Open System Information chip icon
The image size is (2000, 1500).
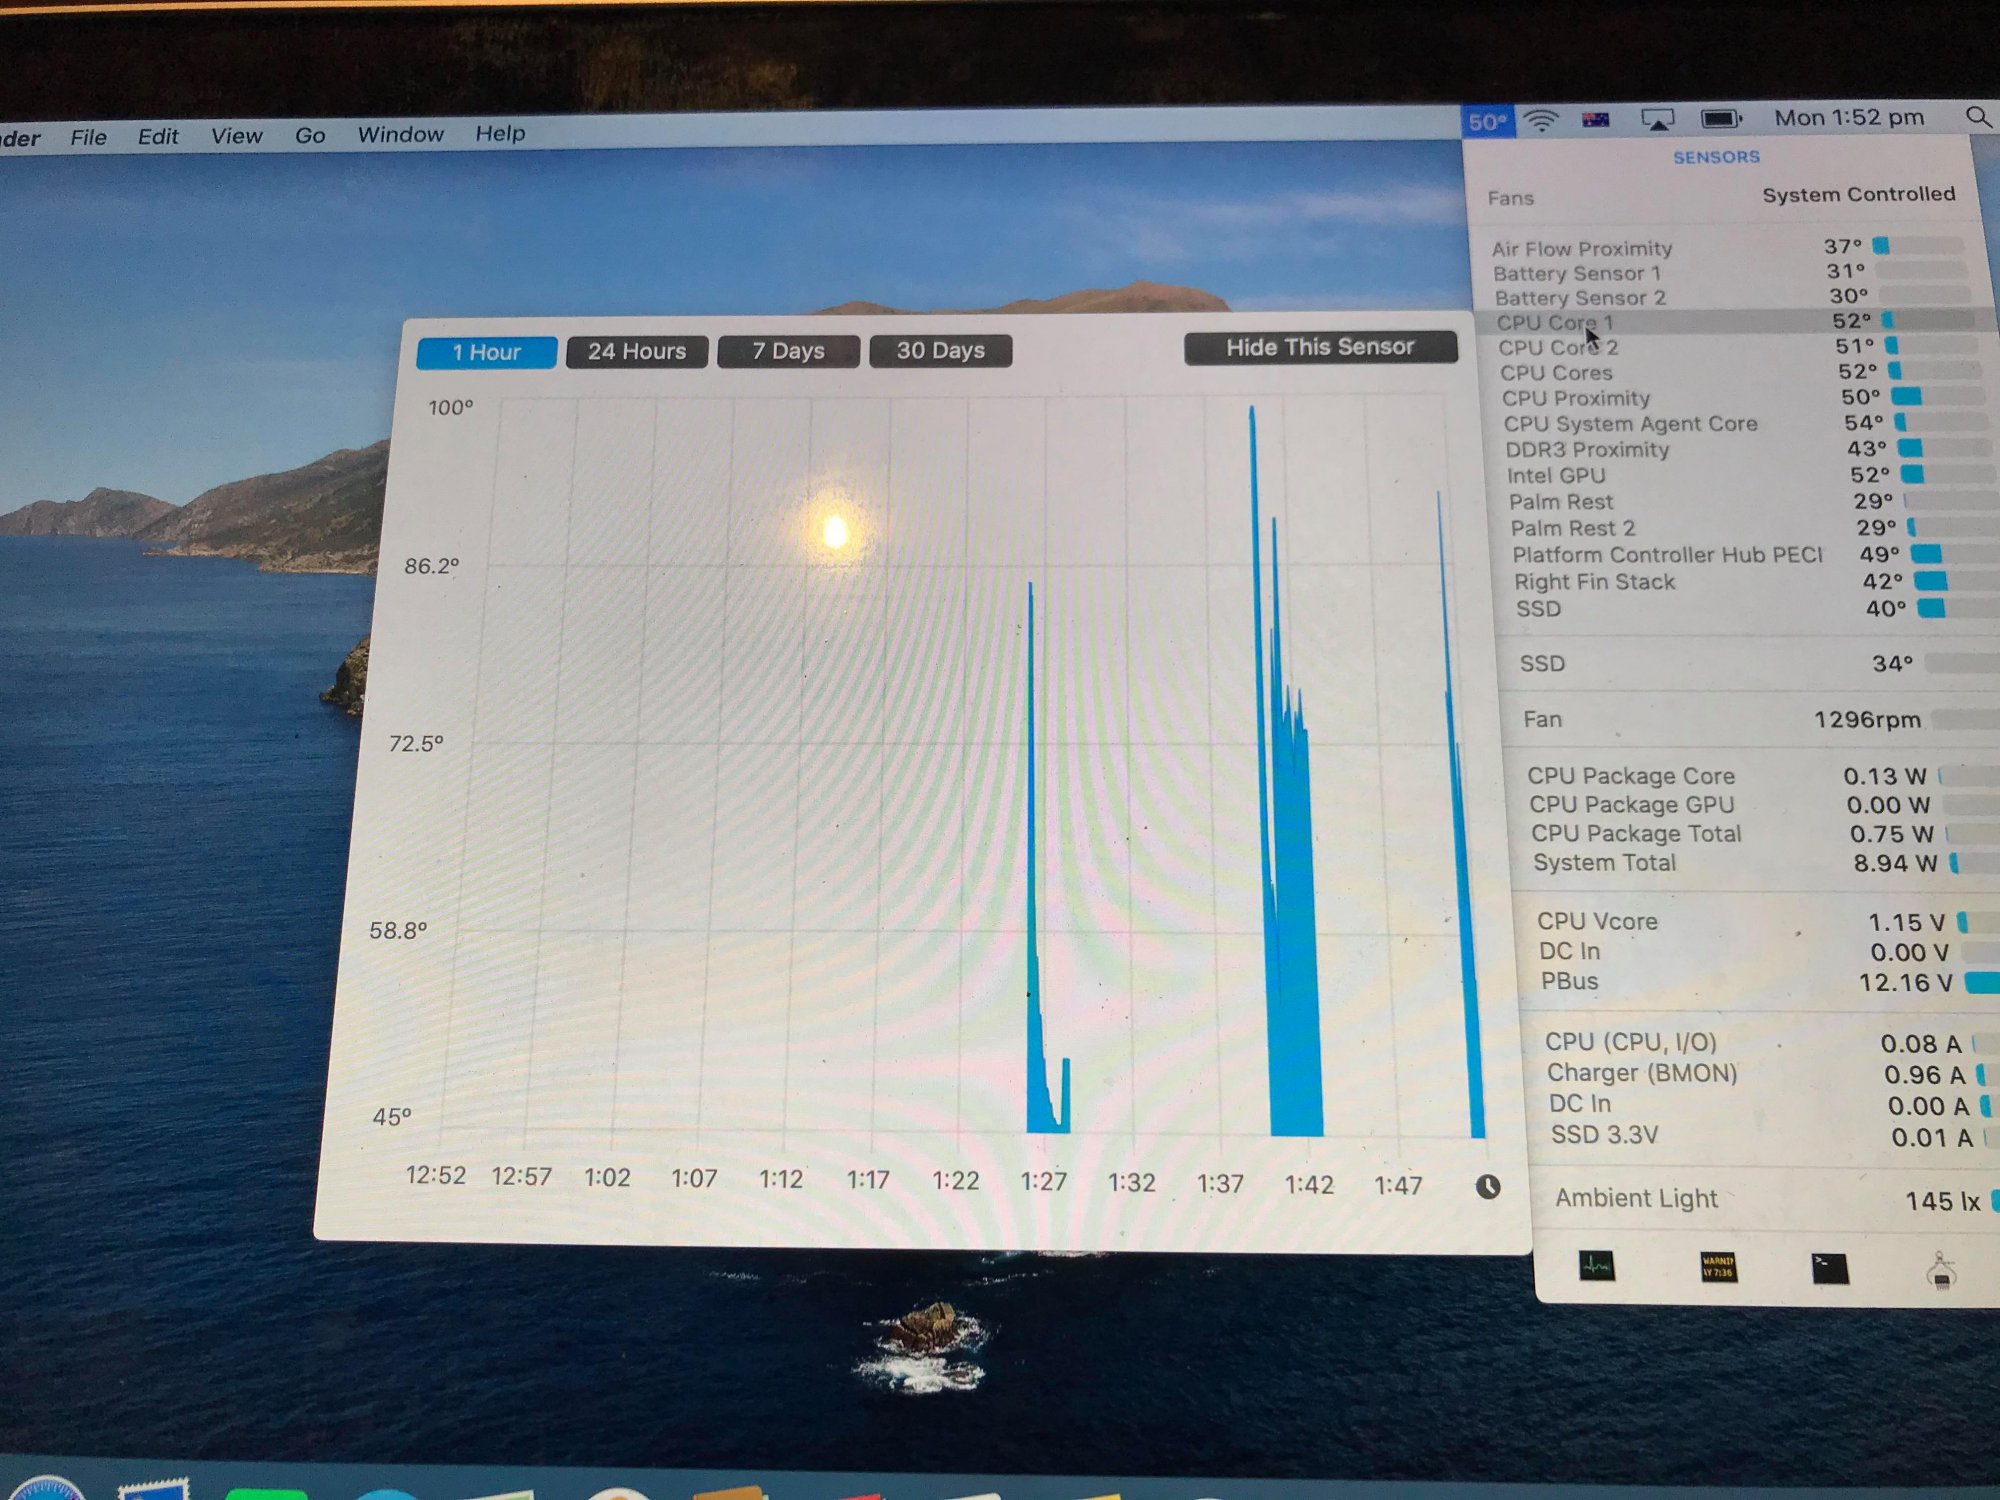click(x=1941, y=1272)
